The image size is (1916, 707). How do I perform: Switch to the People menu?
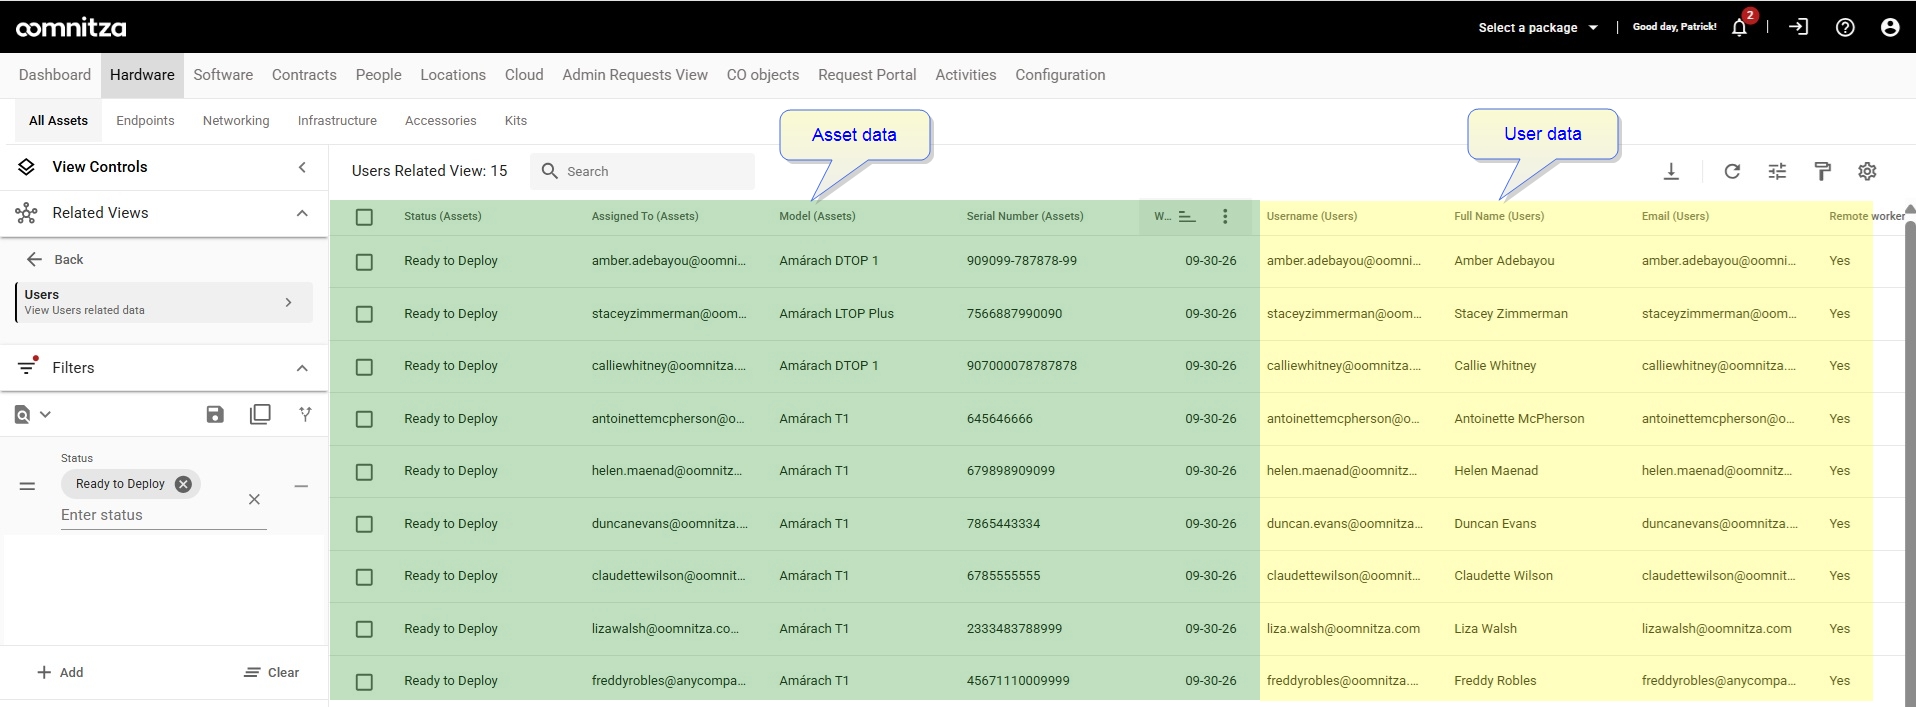click(378, 75)
